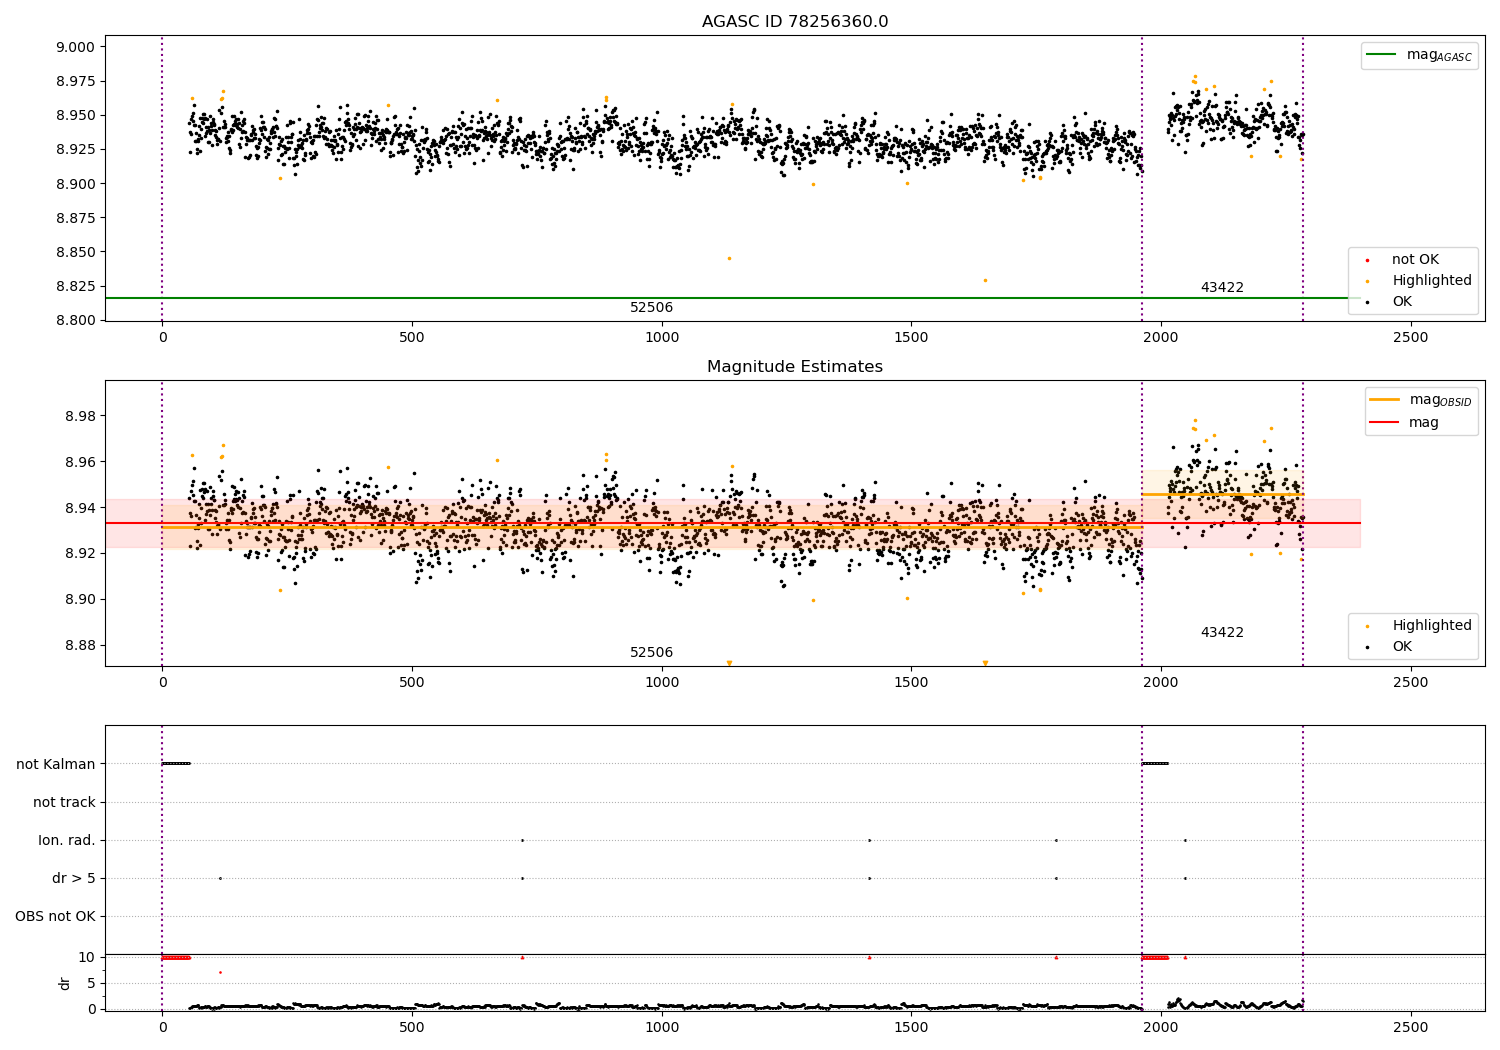This screenshot has width=1500, height=1050.
Task: Click the 8.925 y-axis tick label
Action: [x=75, y=150]
